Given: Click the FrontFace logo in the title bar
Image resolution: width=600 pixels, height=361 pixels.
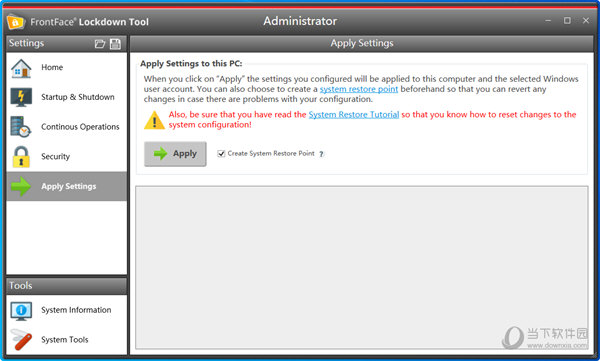Looking at the screenshot, I should [x=16, y=22].
